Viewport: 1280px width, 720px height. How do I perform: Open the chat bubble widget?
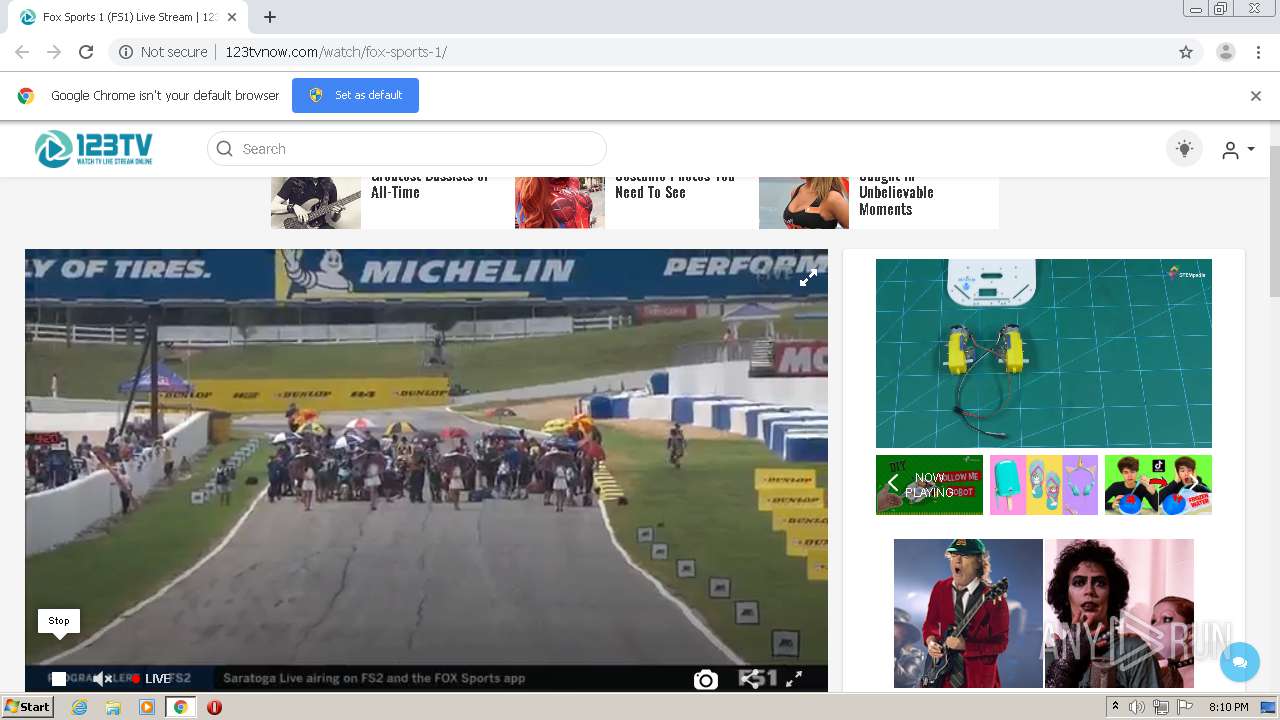click(x=1240, y=662)
